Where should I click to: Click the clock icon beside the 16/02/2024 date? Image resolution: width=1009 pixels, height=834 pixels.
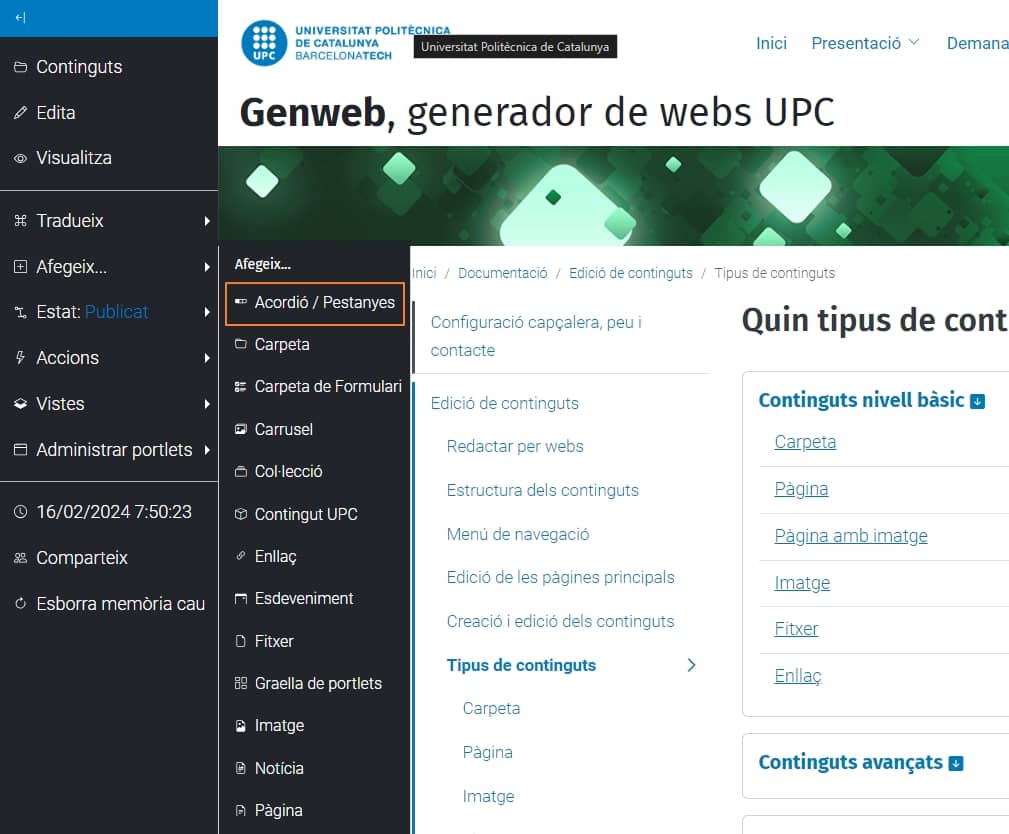pos(21,512)
